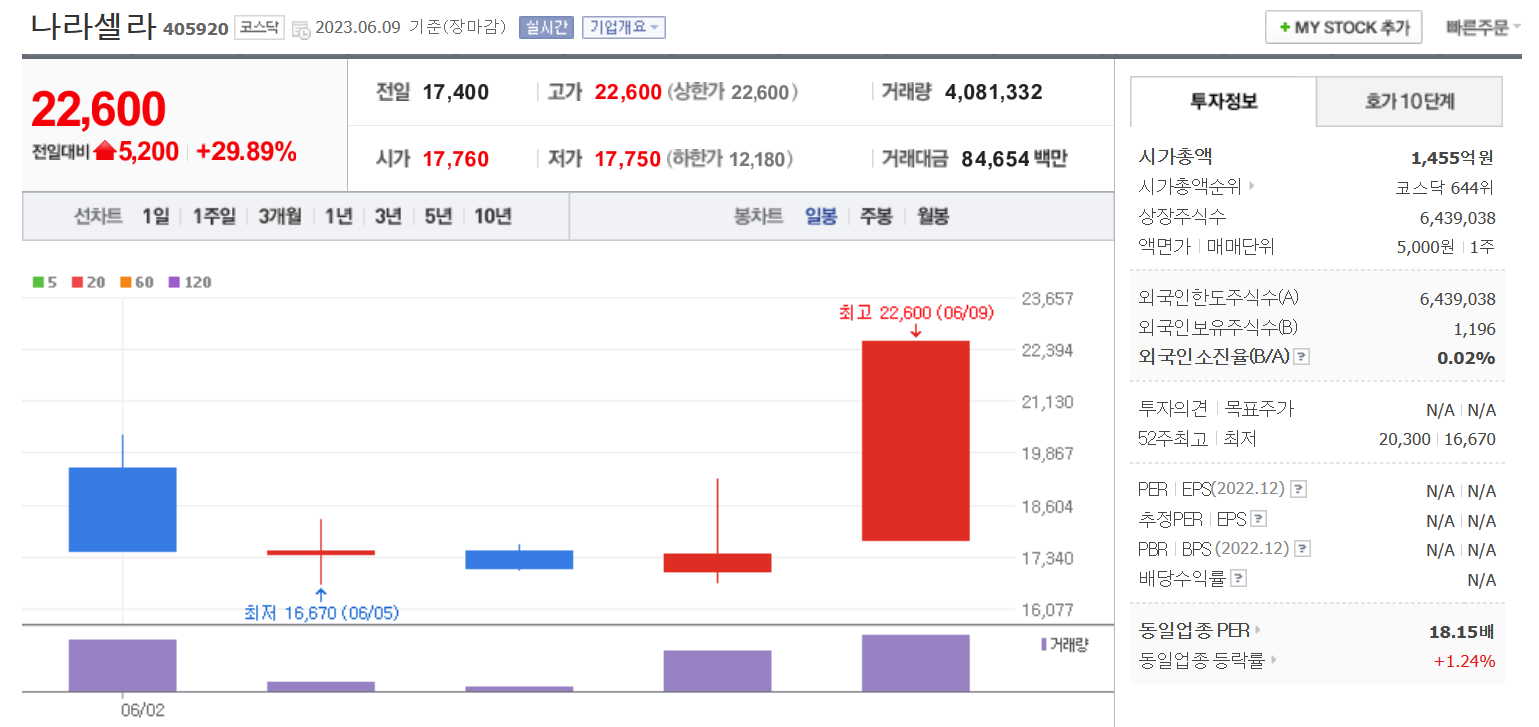Click the calendar icon beside the 2023.06.09 date
The image size is (1539, 727).
click(301, 29)
